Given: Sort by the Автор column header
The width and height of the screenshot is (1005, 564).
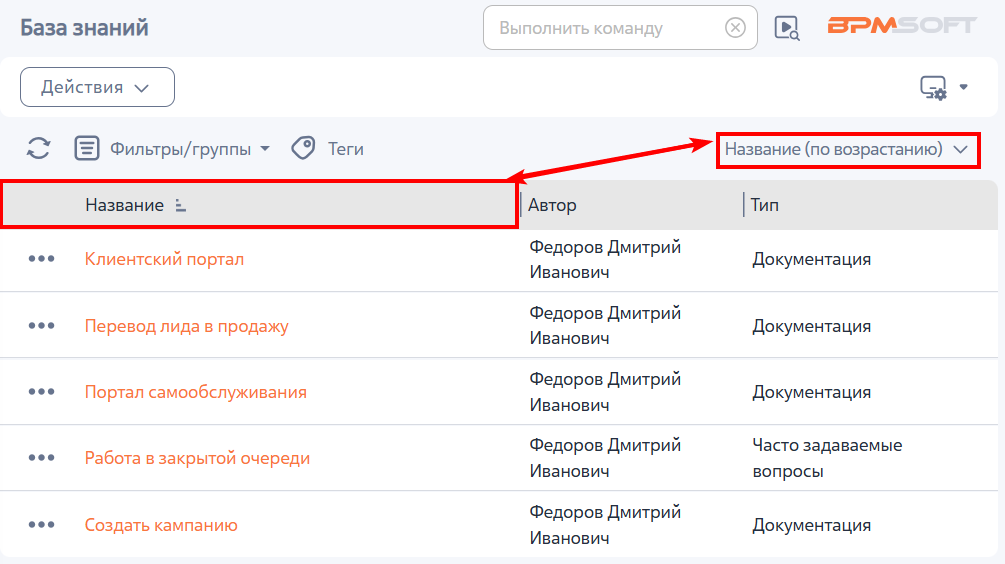Looking at the screenshot, I should pos(552,205).
